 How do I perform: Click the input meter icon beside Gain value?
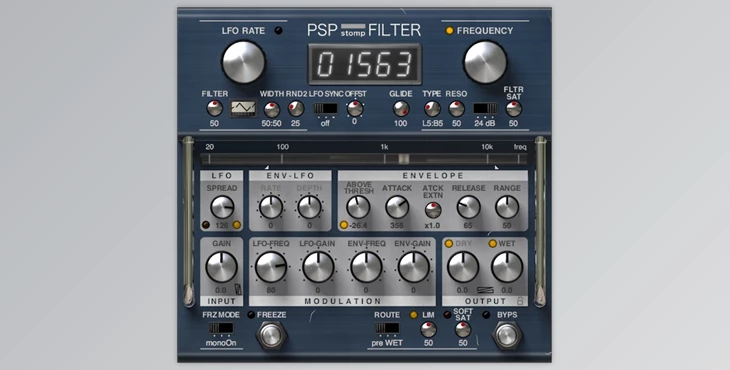pos(239,289)
